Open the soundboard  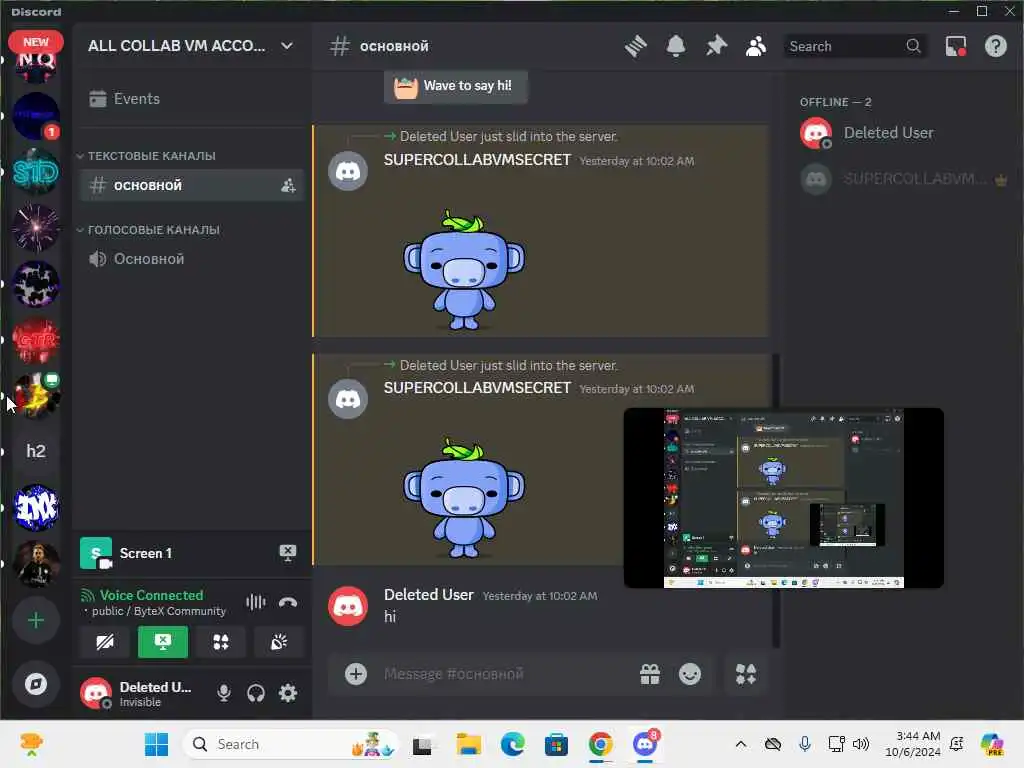click(x=279, y=642)
